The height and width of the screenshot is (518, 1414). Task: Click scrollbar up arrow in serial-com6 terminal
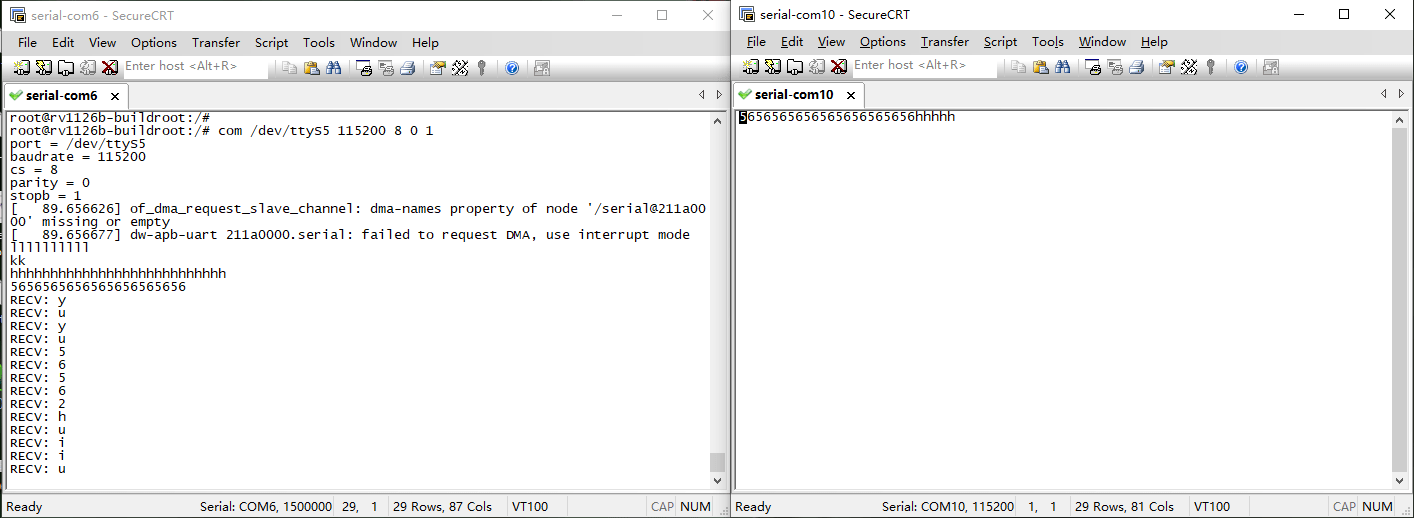point(717,120)
